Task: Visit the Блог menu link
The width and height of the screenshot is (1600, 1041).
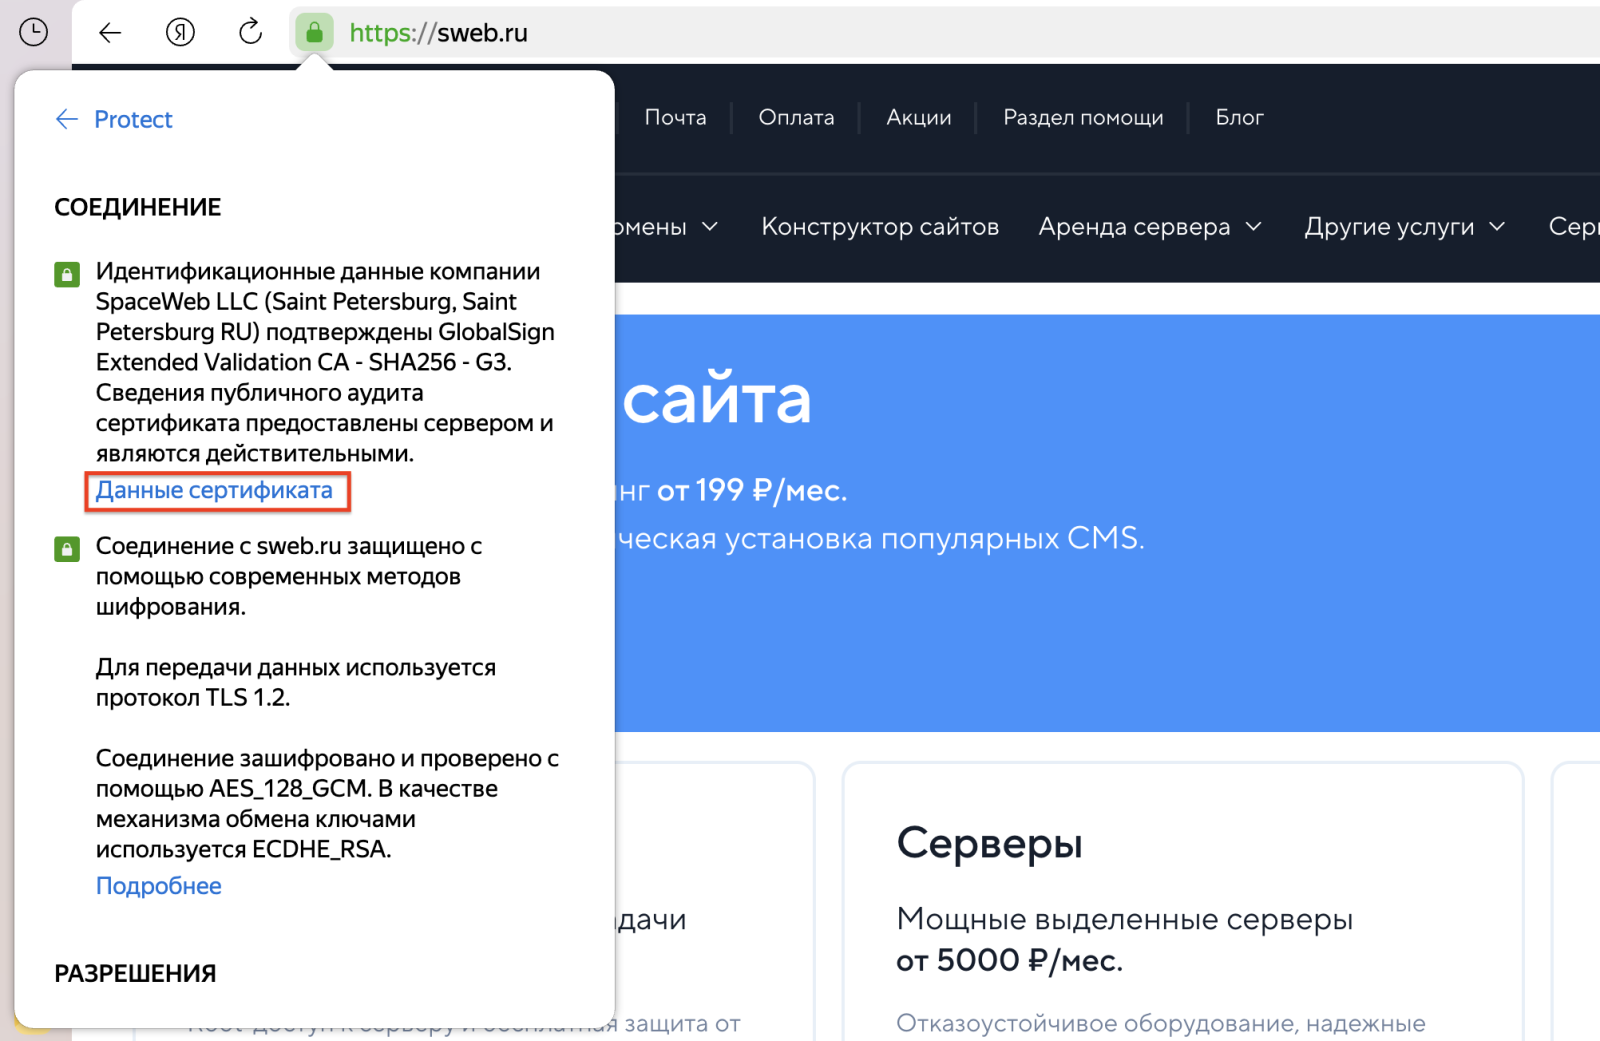Action: (1239, 117)
